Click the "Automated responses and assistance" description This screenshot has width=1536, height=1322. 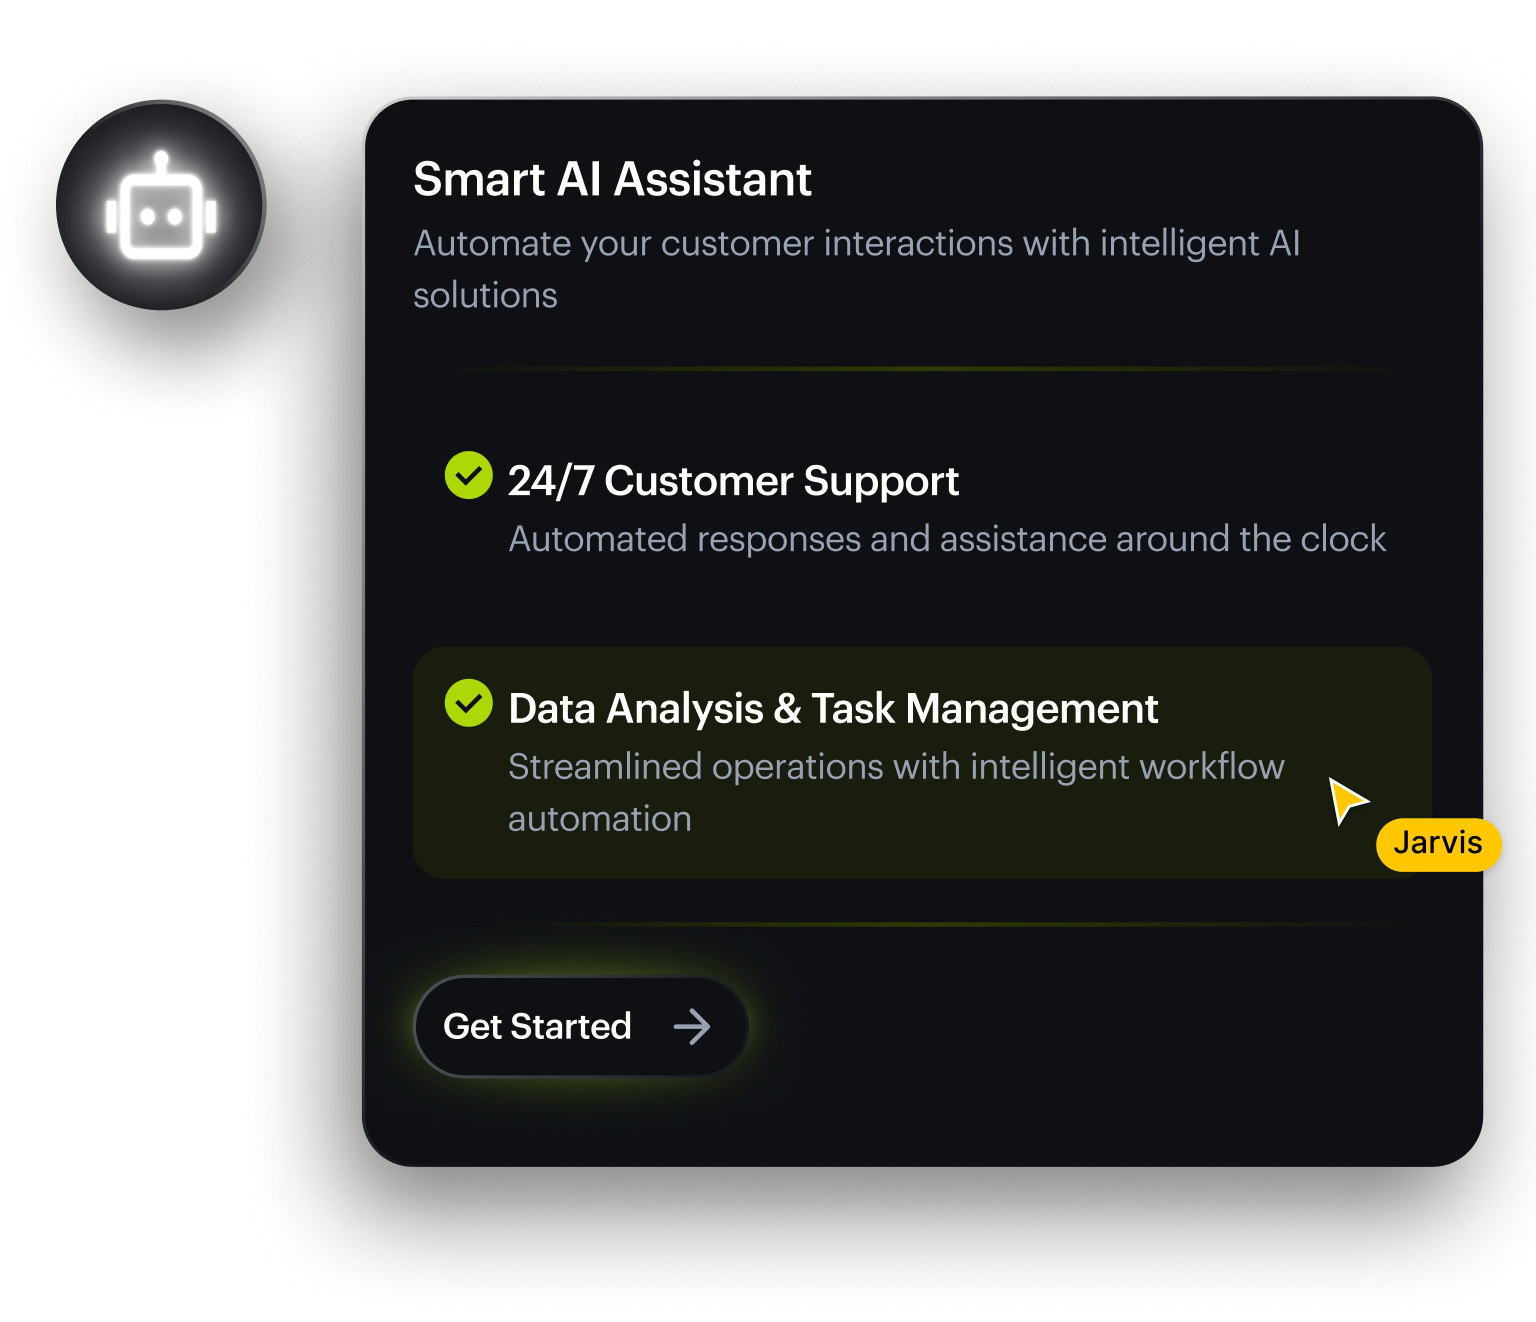946,539
